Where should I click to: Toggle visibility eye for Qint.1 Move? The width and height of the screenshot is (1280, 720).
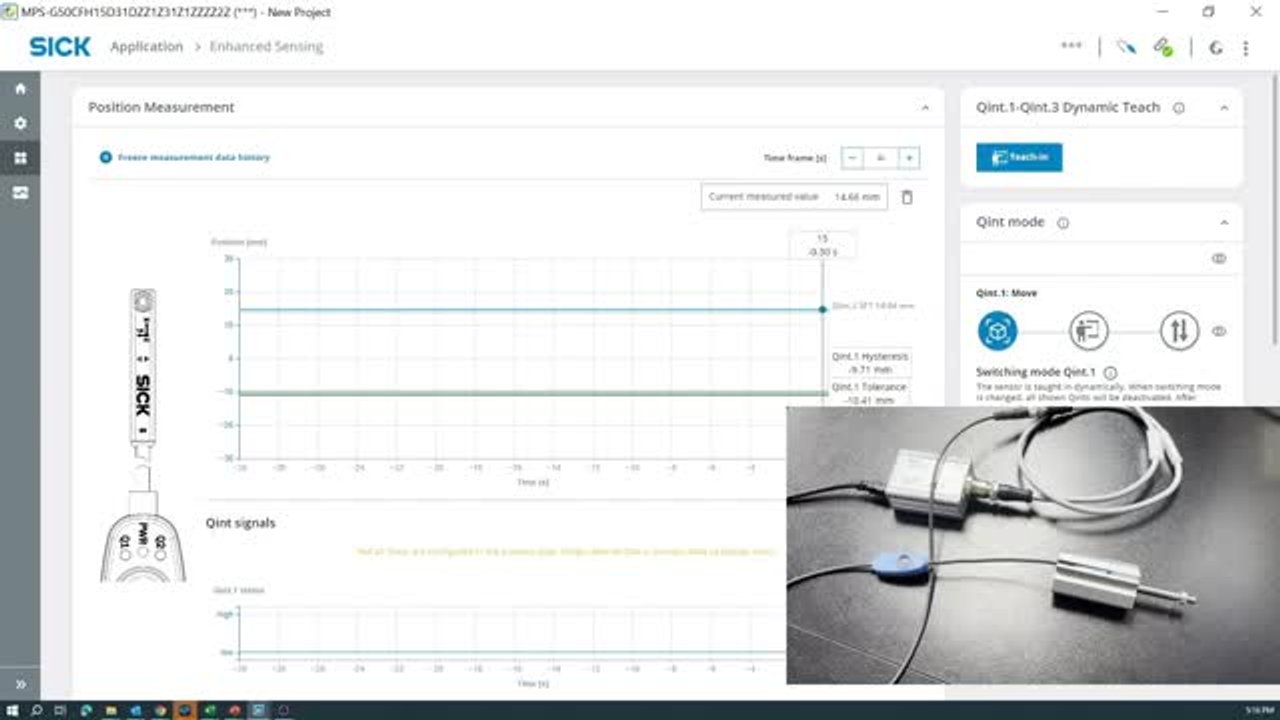point(1219,331)
